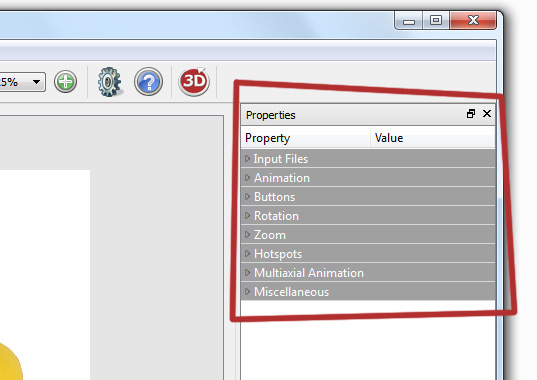537x380 pixels.
Task: Select the Buttons row label
Action: [274, 197]
